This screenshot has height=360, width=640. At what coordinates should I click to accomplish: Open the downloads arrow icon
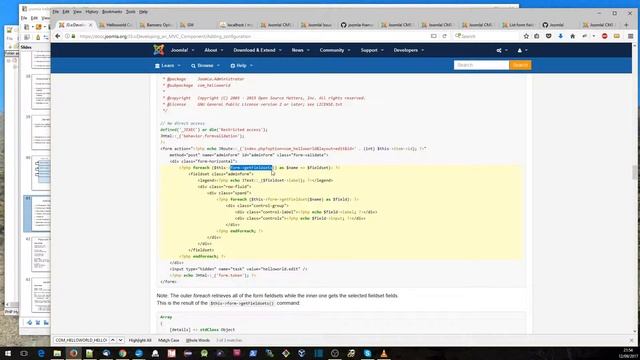pyautogui.click(x=560, y=36)
